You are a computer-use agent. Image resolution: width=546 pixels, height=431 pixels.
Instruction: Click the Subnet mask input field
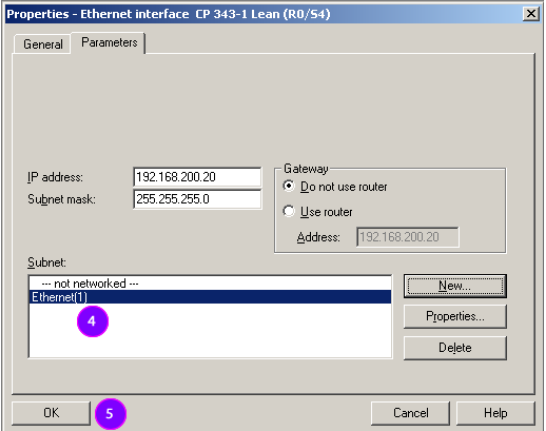[197, 199]
